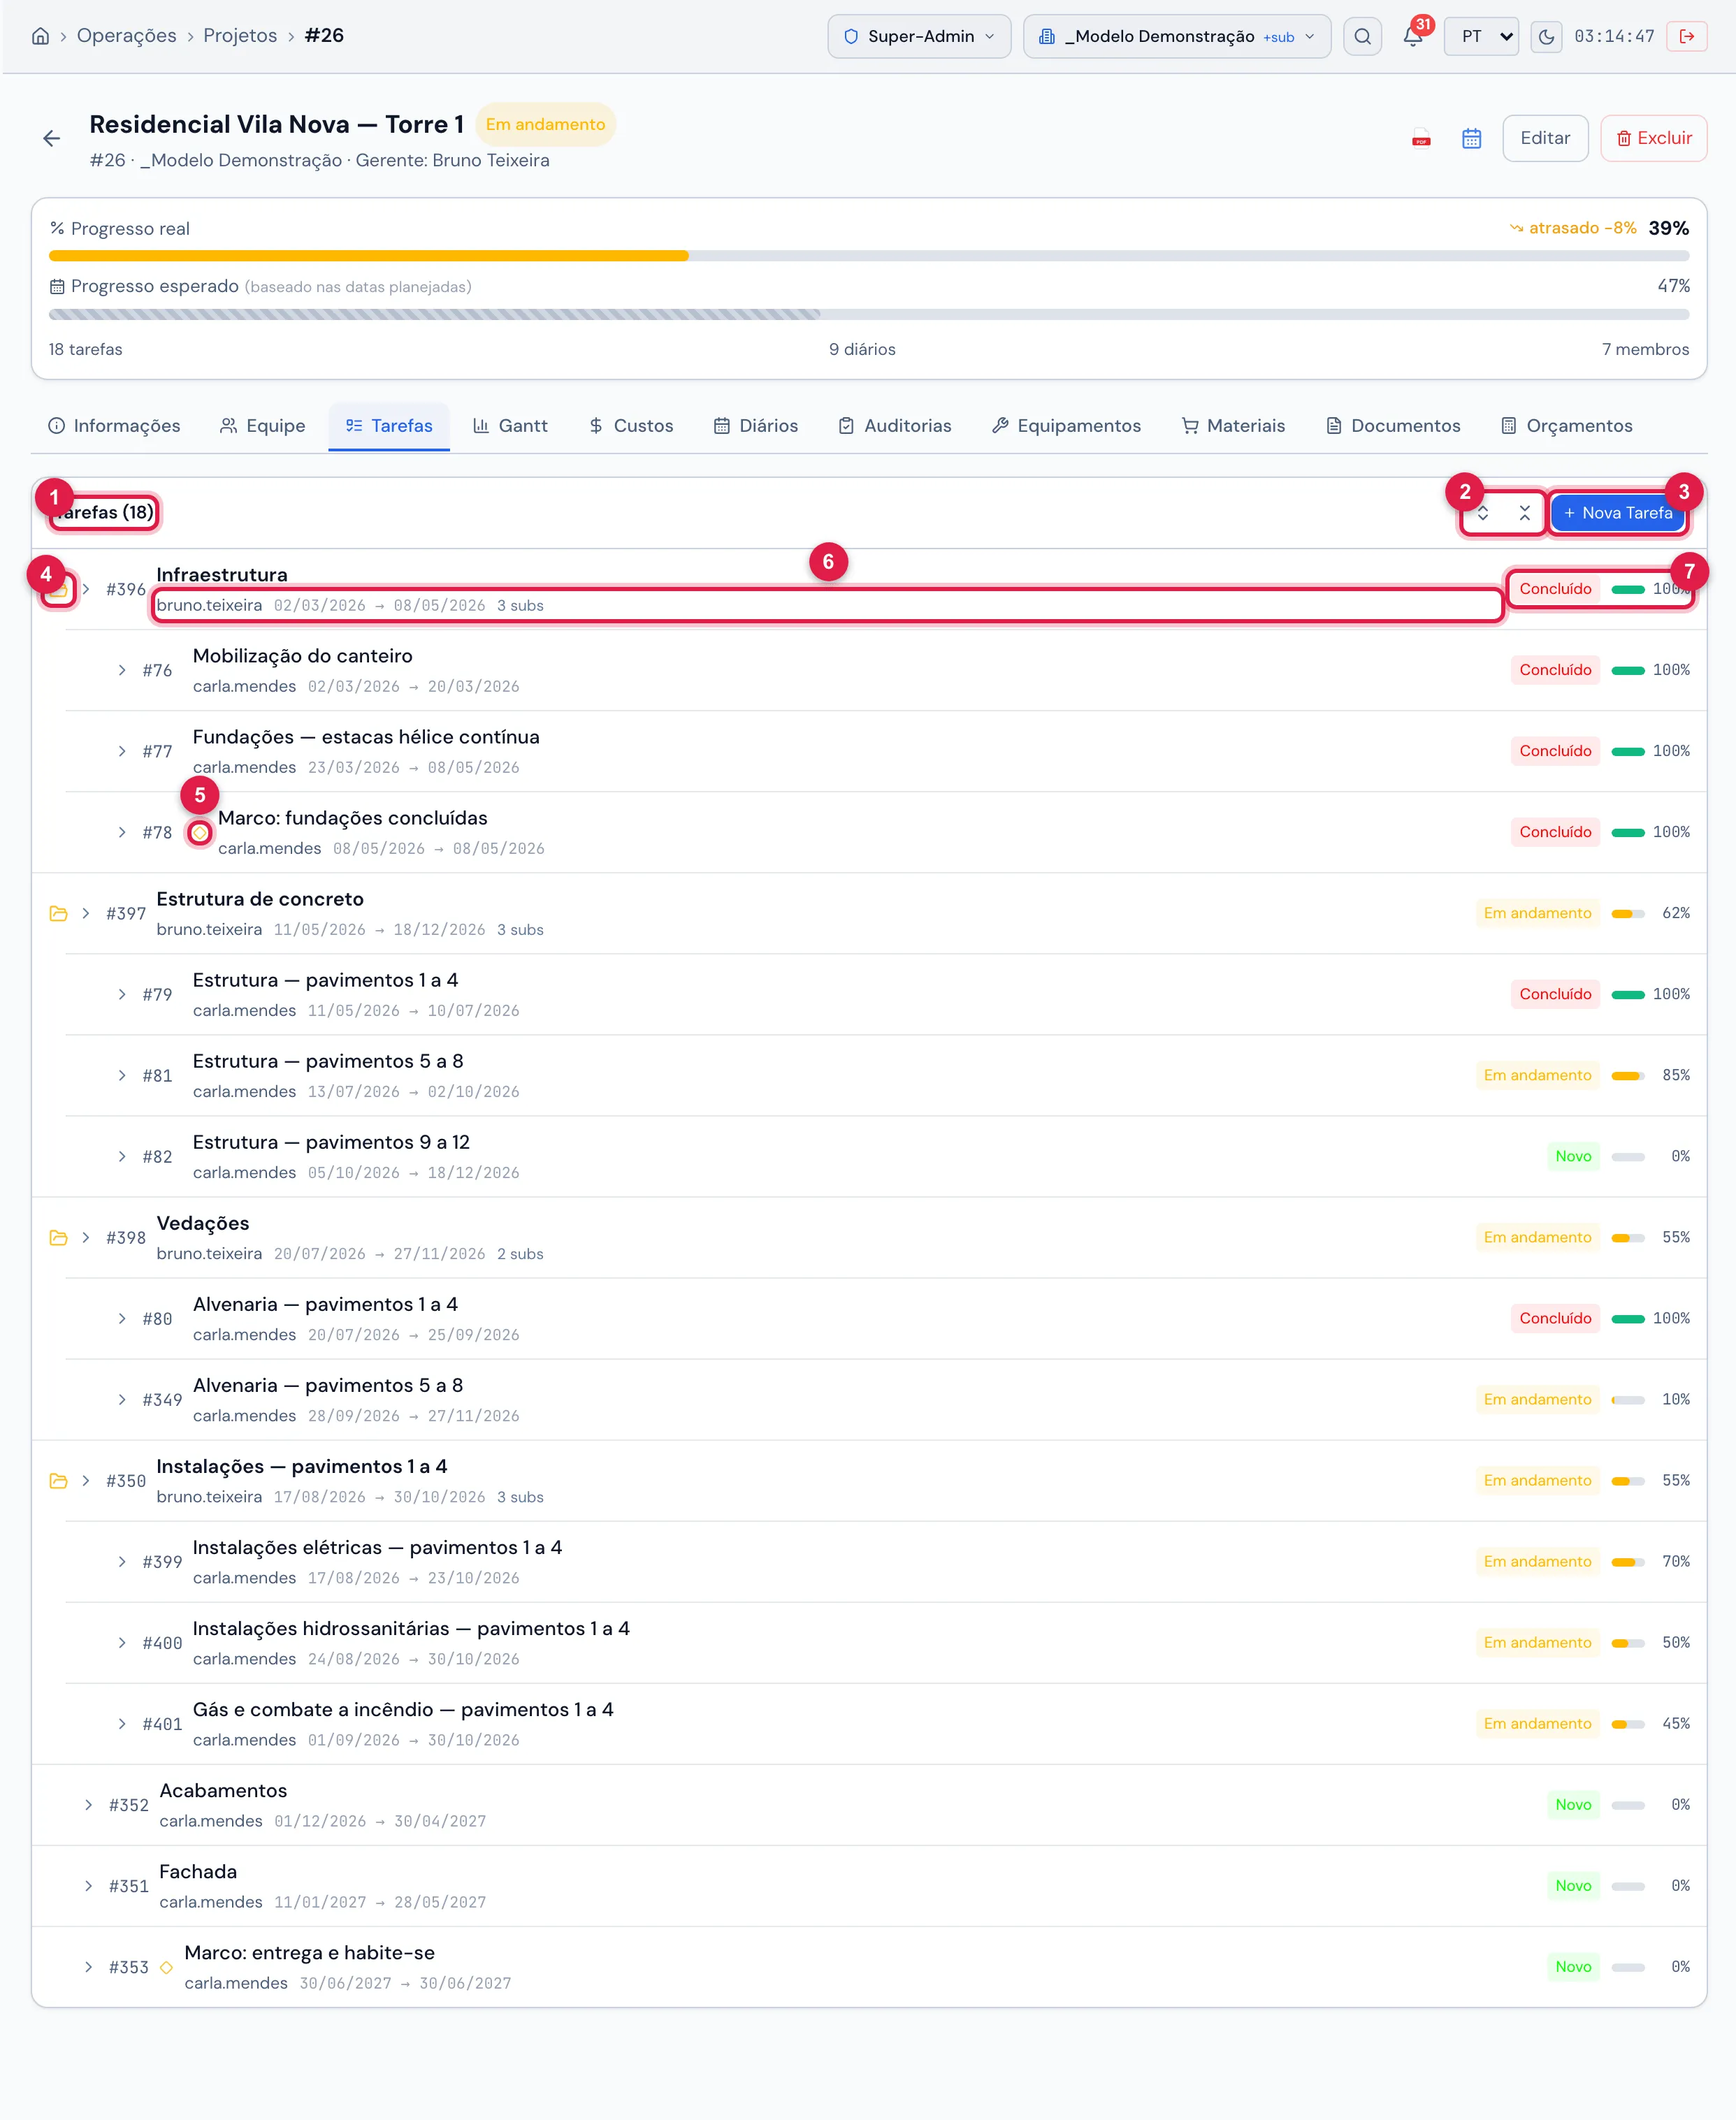Screen dimensions: 1736x2120
Task: Click the Excluir button
Action: click(1653, 138)
